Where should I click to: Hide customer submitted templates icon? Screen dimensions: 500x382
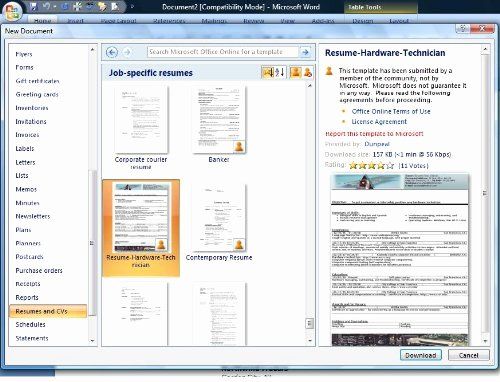click(x=308, y=72)
